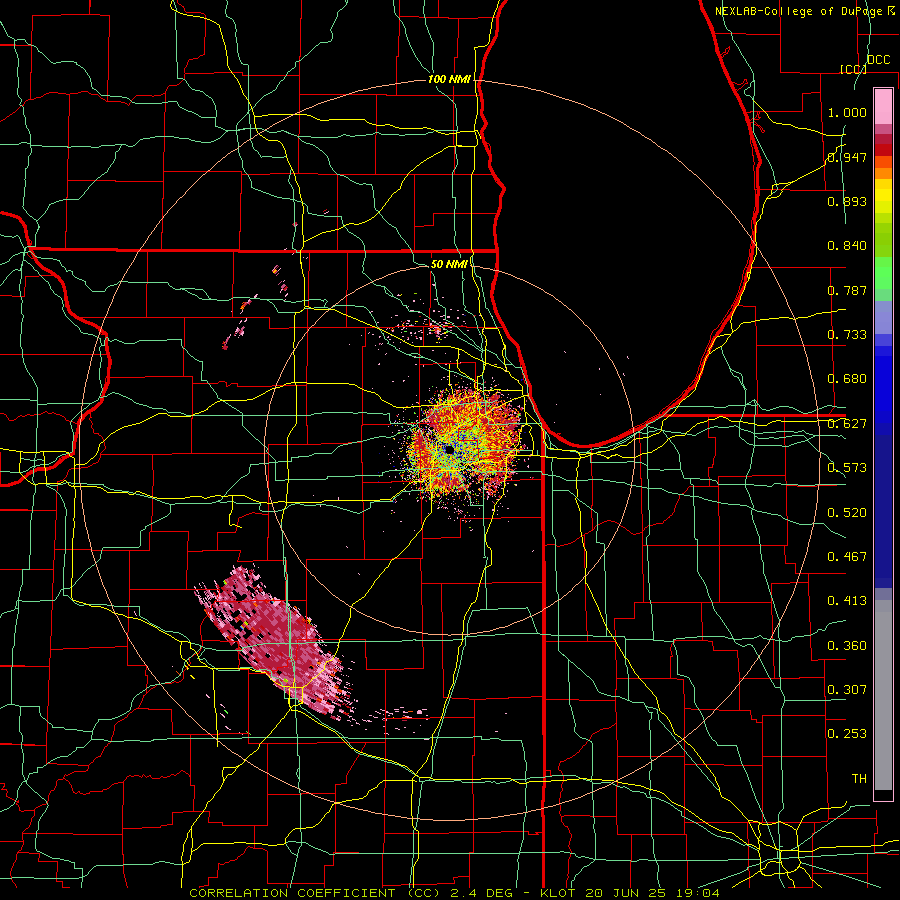Select the 0.307 legend value

coord(847,690)
